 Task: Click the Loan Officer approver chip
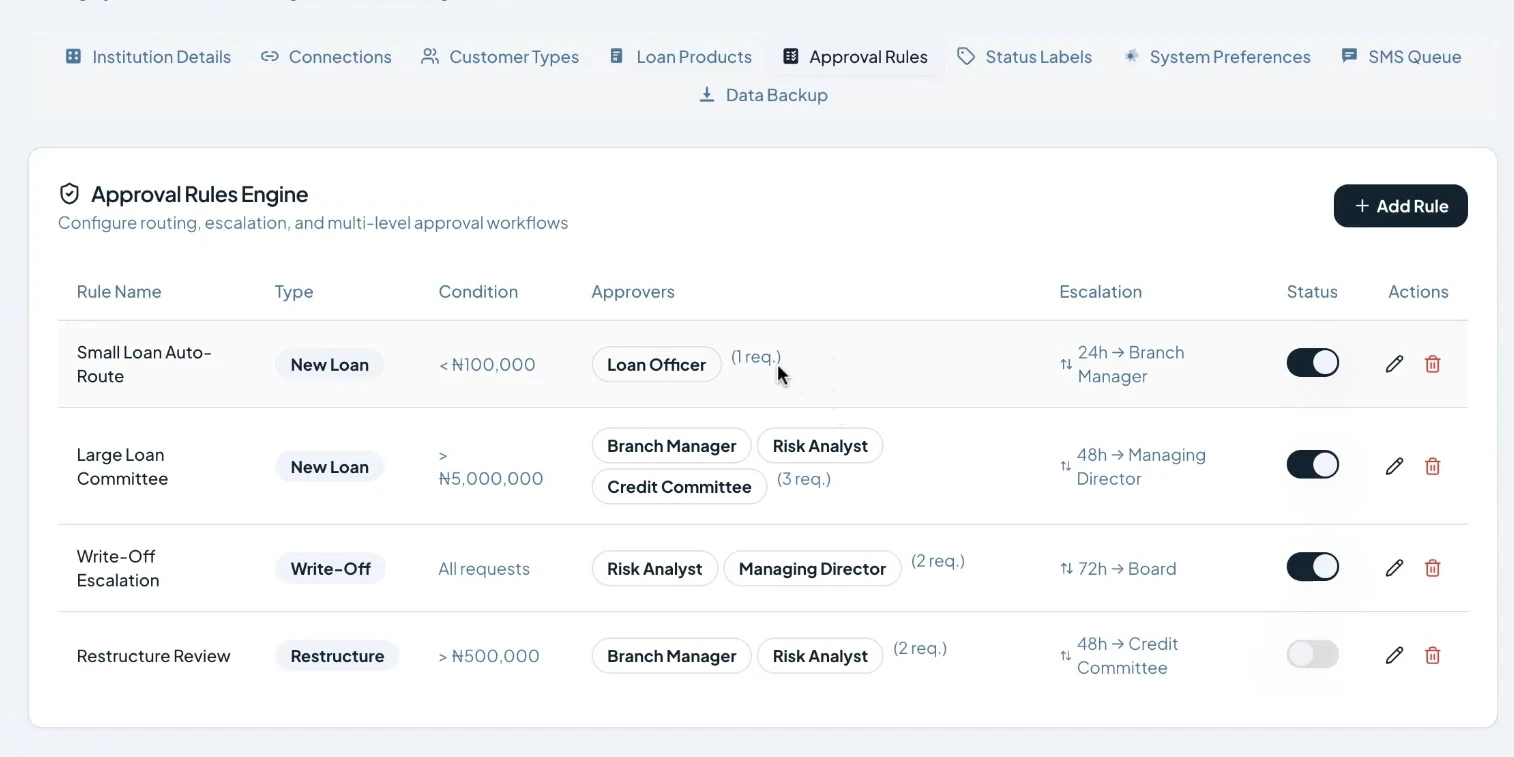[x=656, y=365]
